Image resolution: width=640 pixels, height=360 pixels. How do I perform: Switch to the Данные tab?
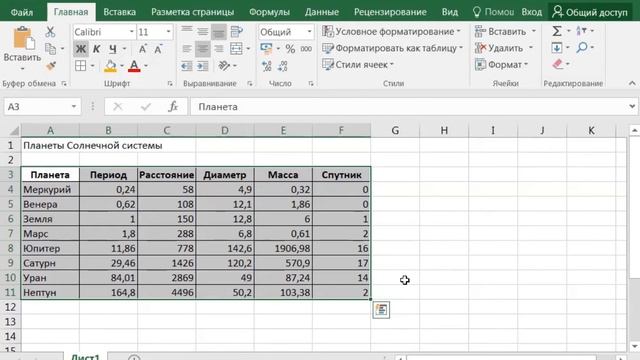(x=322, y=12)
